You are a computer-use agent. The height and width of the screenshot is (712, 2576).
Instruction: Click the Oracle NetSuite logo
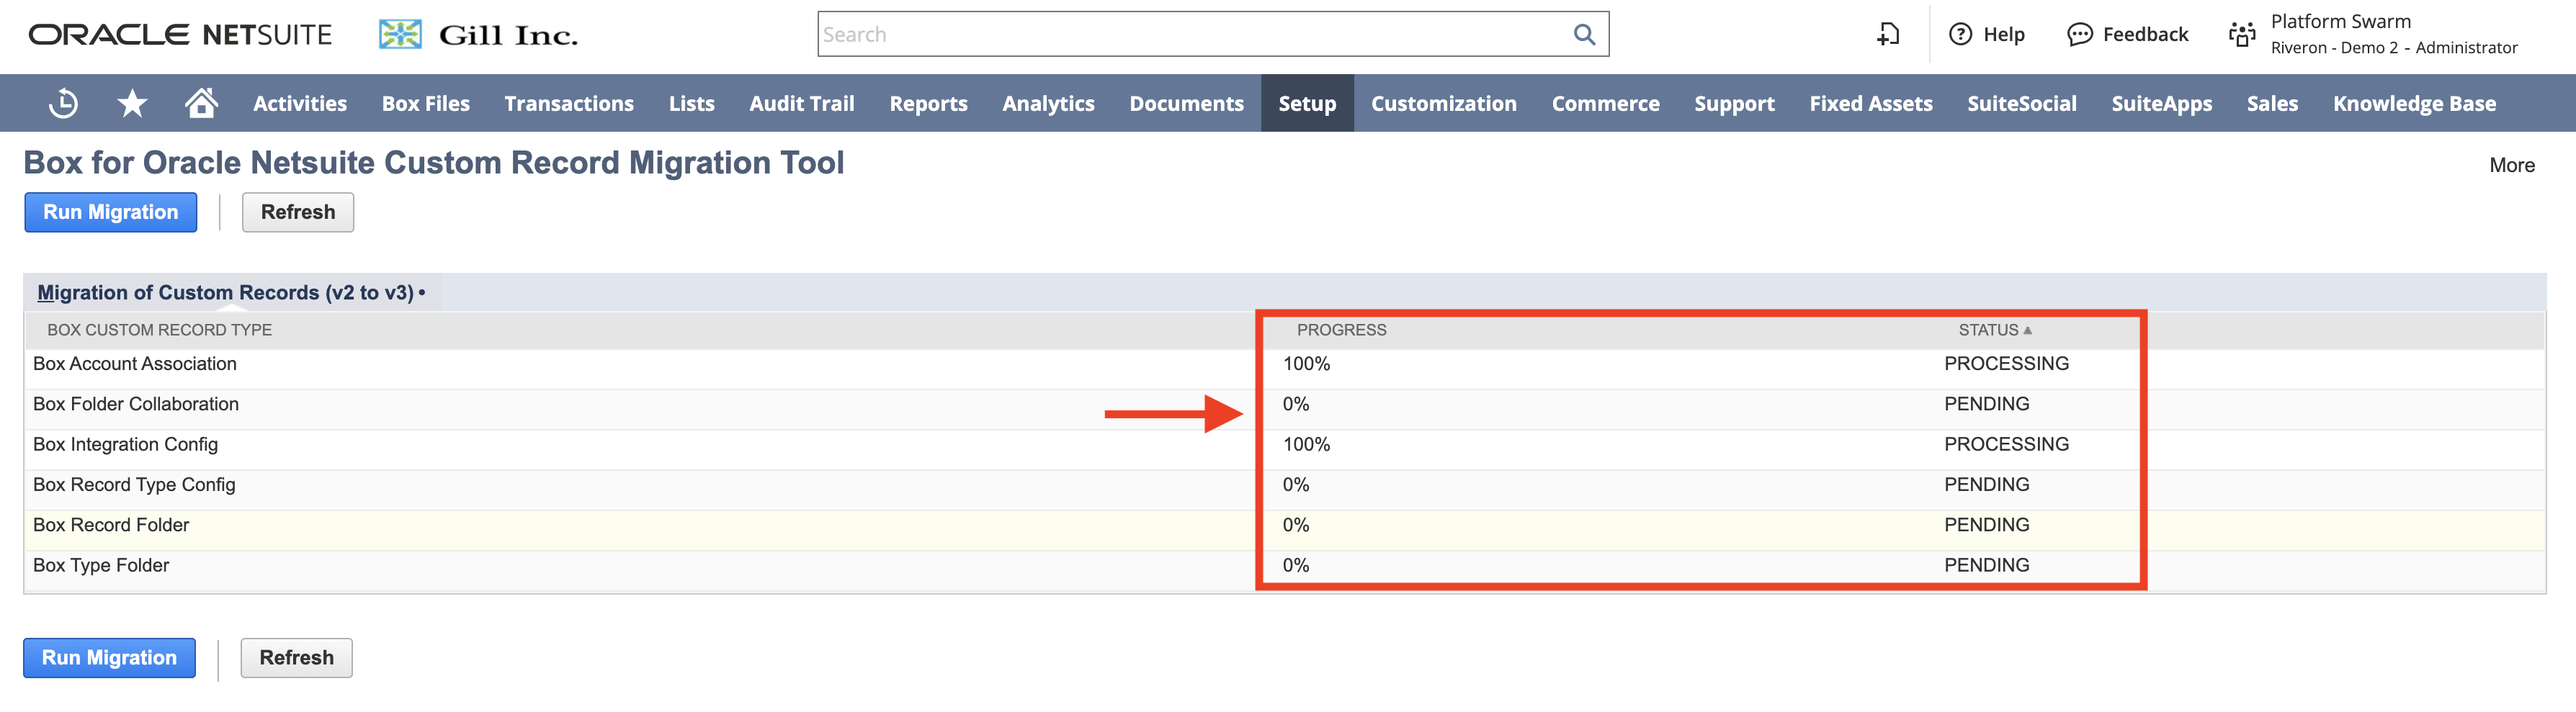coord(180,35)
